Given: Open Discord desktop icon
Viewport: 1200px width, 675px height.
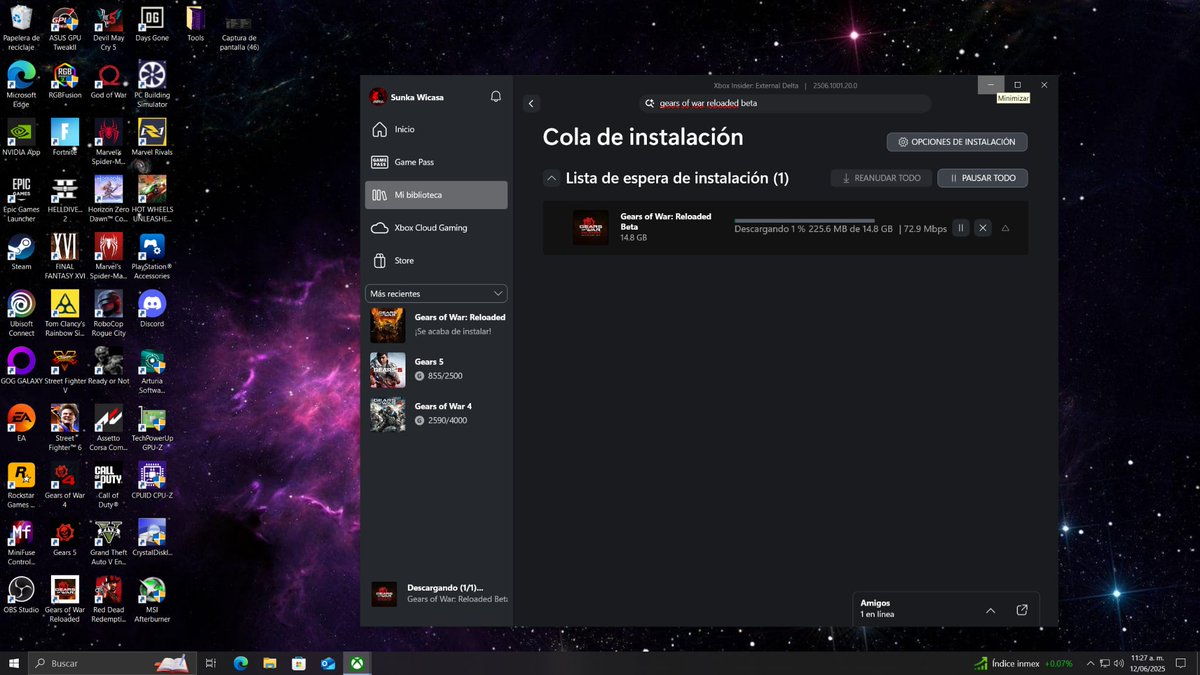Looking at the screenshot, I should [x=152, y=309].
